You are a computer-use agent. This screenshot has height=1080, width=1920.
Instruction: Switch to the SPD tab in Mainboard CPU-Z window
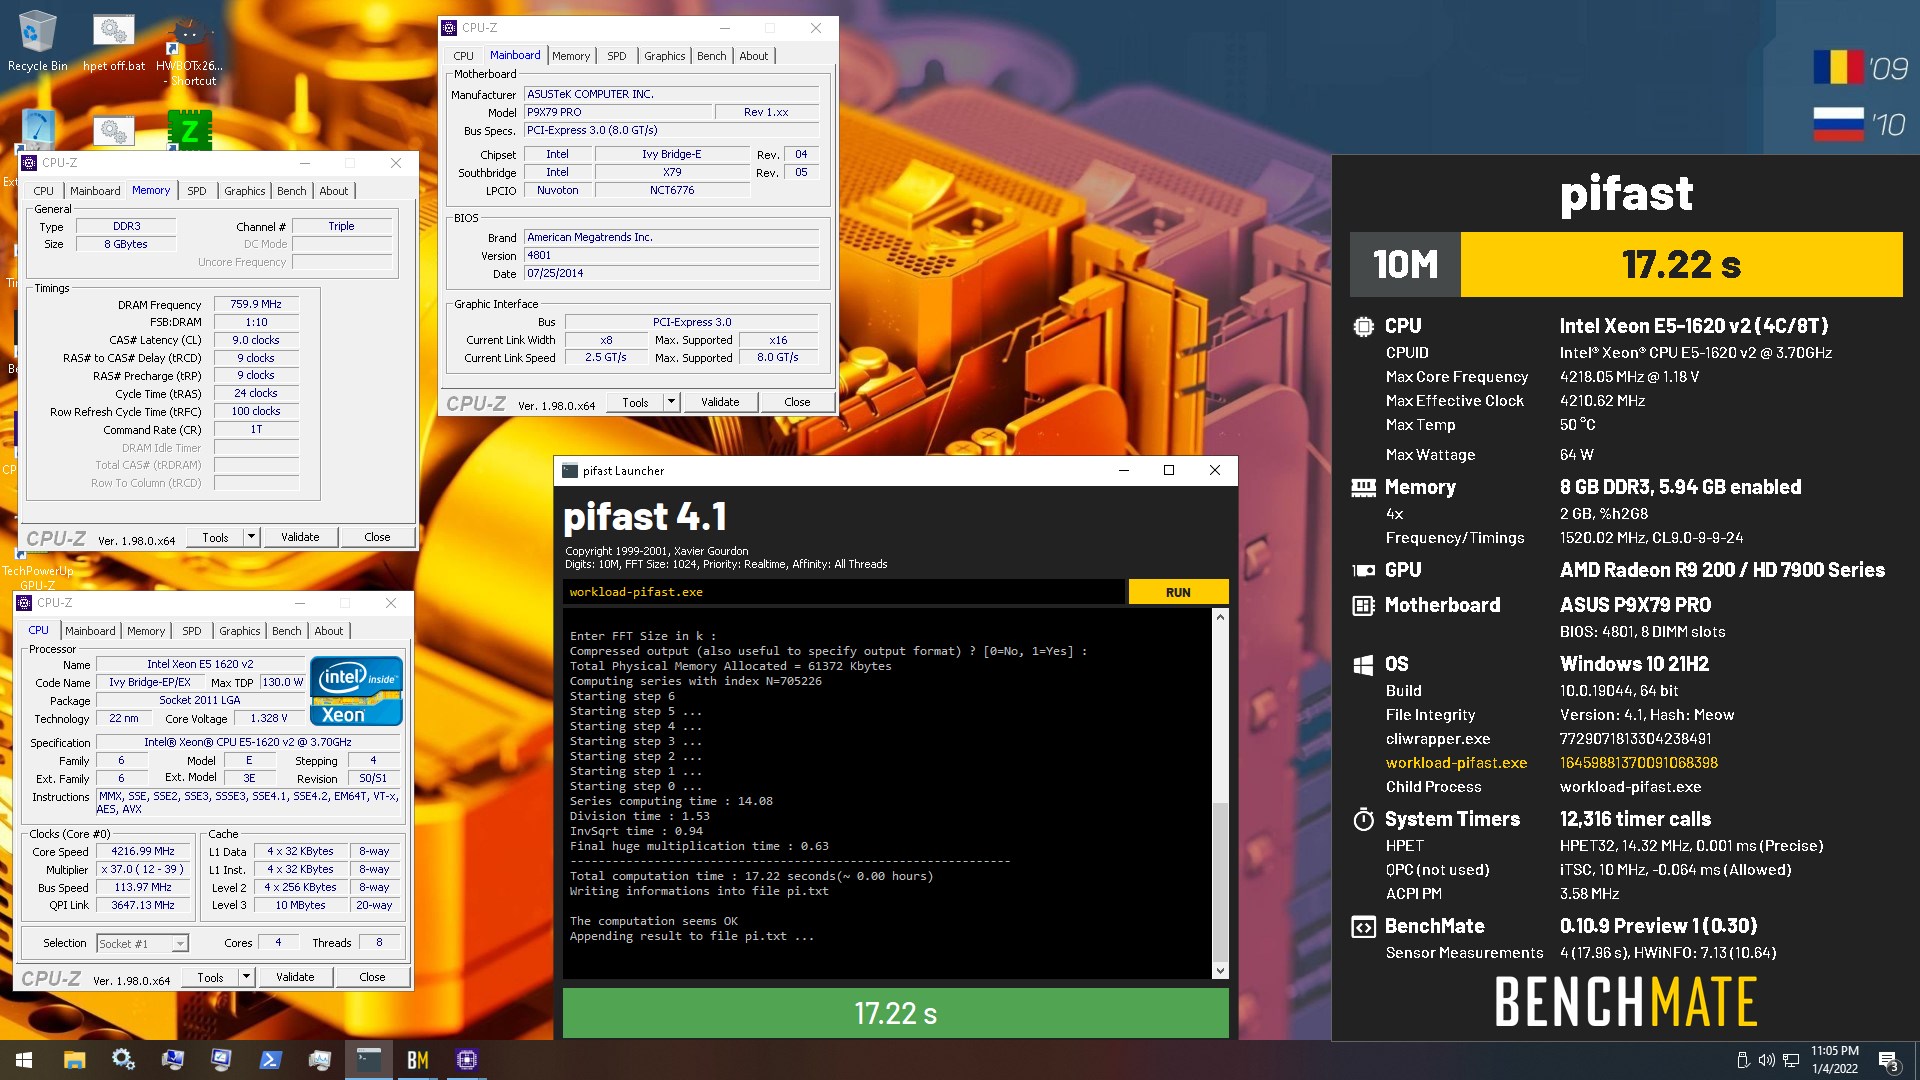[616, 56]
